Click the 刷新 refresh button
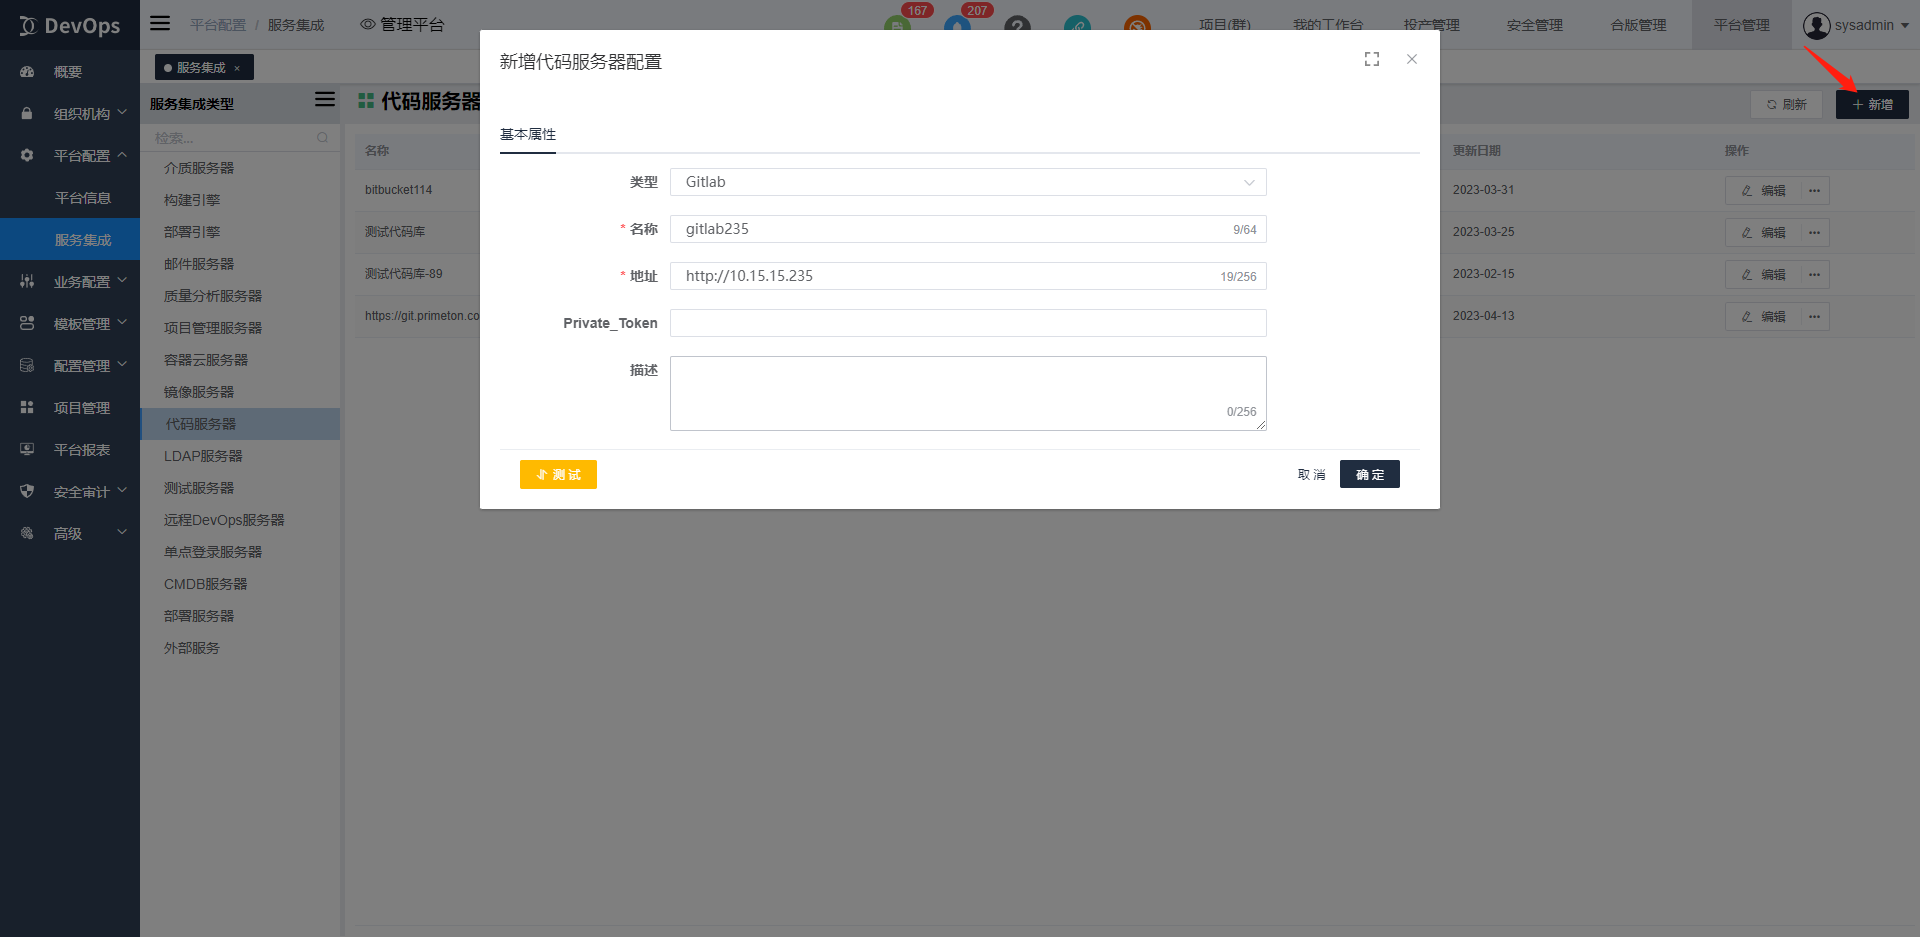1920x937 pixels. tap(1786, 104)
